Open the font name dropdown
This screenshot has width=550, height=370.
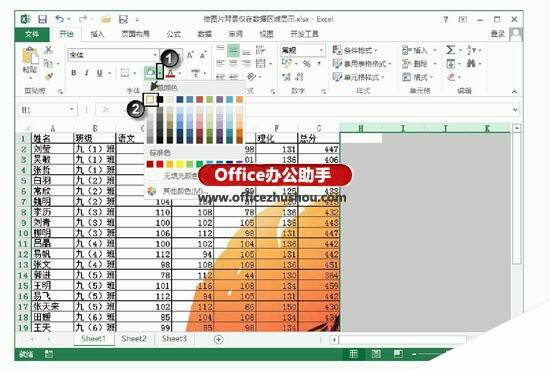[x=155, y=55]
